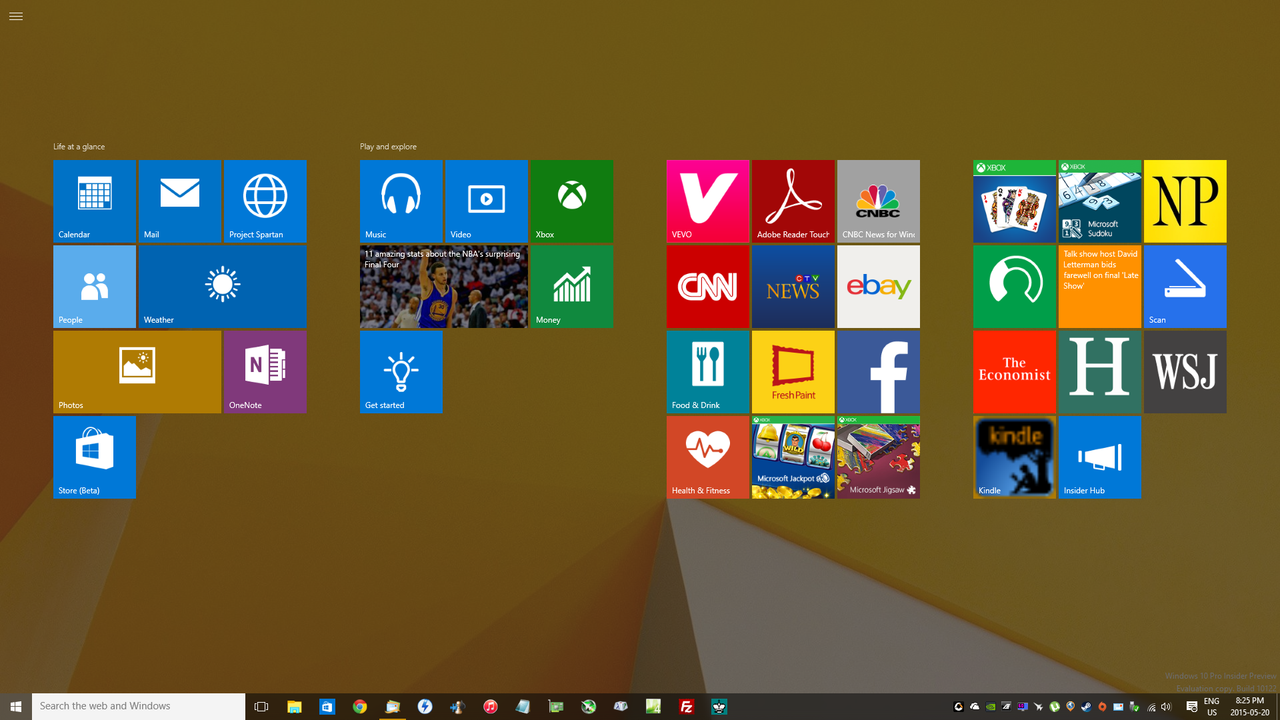Launch the Fresh Paint tile
The width and height of the screenshot is (1280, 720).
[793, 372]
